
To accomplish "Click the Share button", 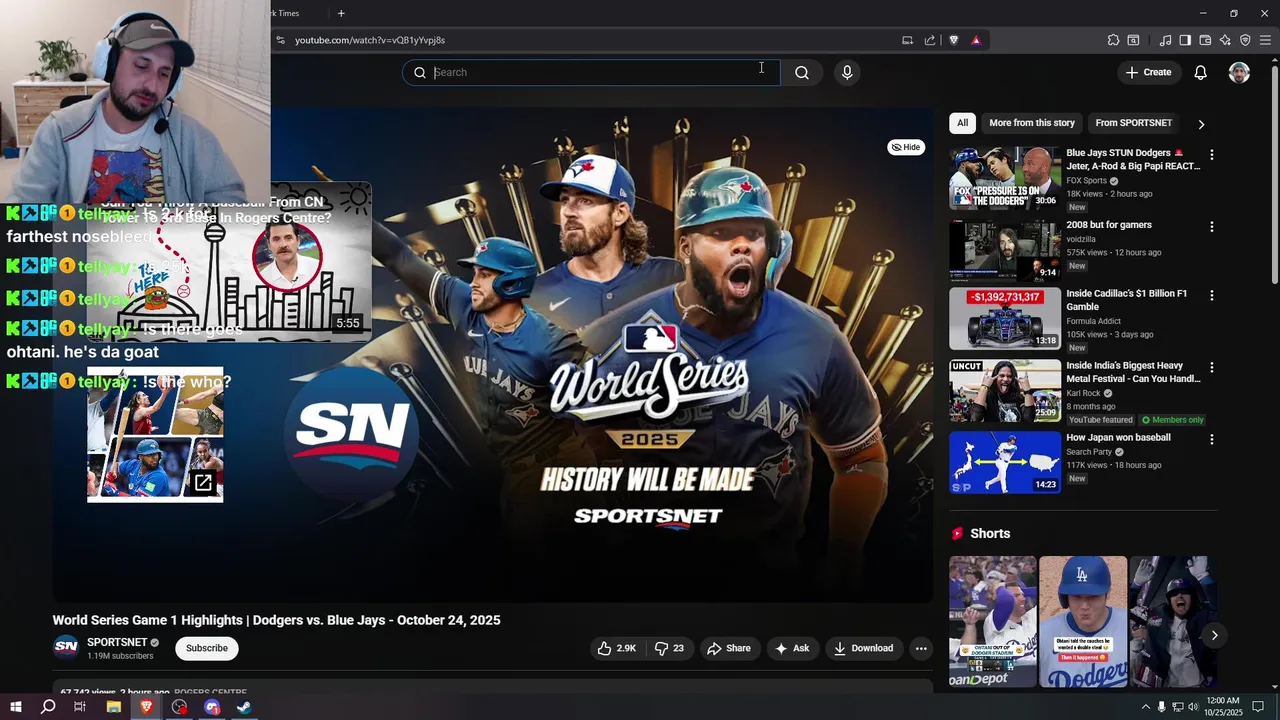I will (729, 648).
